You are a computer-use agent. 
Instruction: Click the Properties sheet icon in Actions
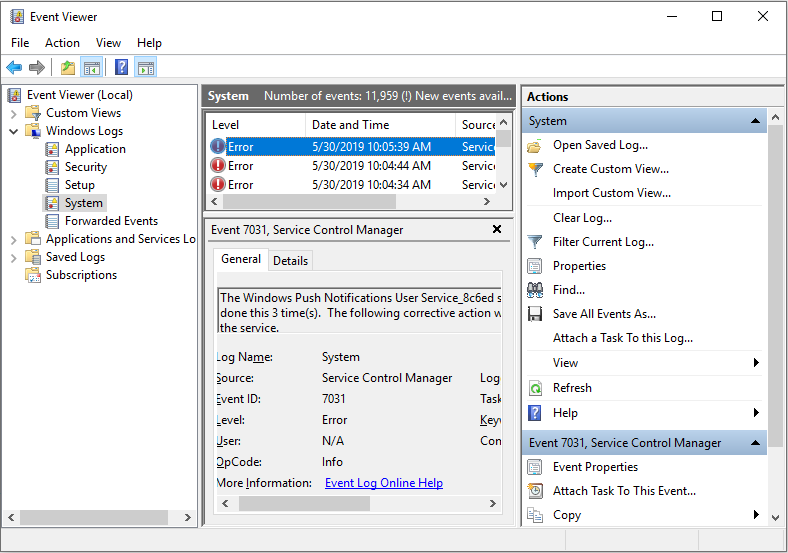[535, 266]
